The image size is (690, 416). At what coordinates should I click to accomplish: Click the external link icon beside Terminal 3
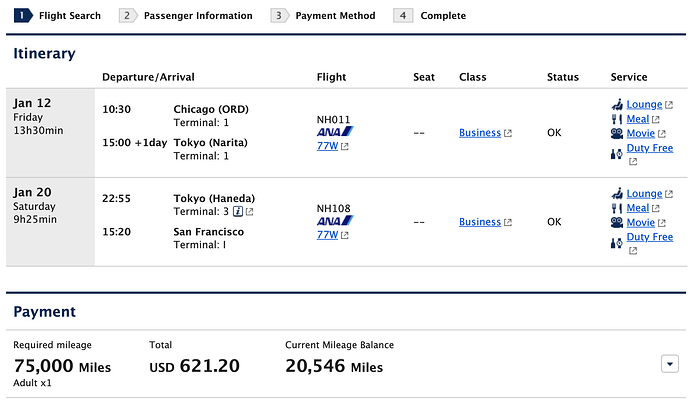250,212
